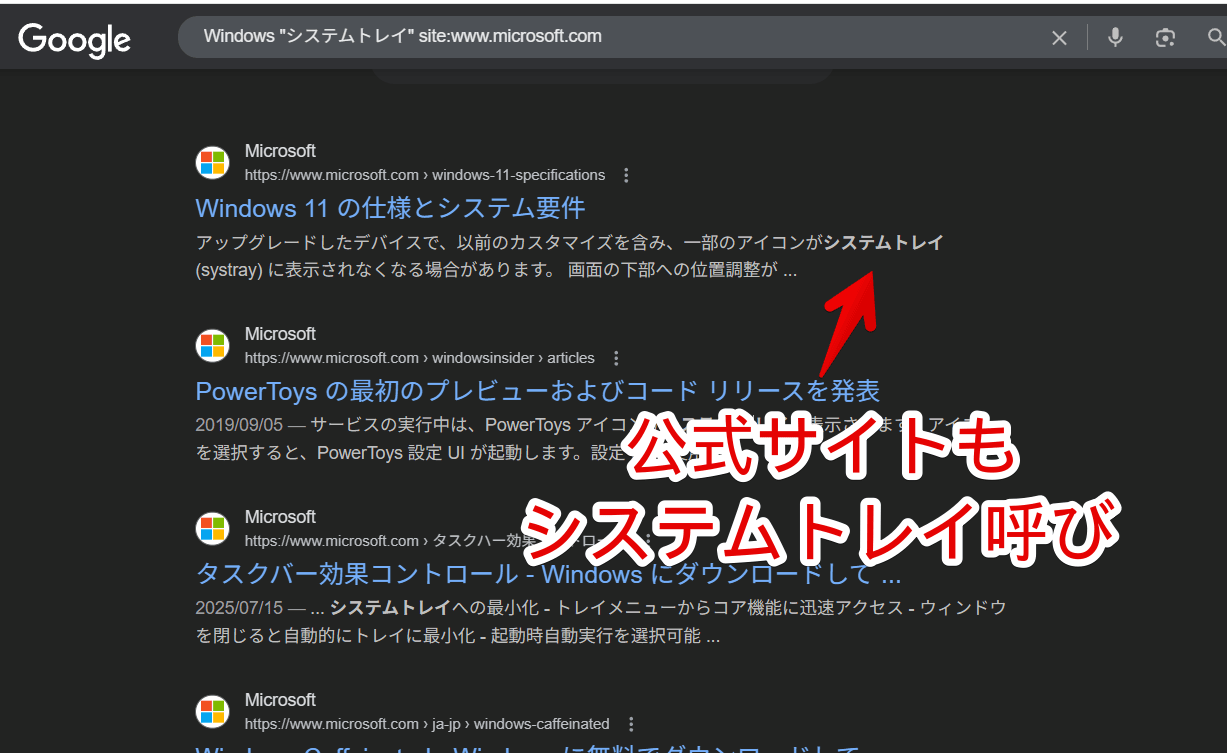
Task: Open Google Lens image search
Action: 1165,38
